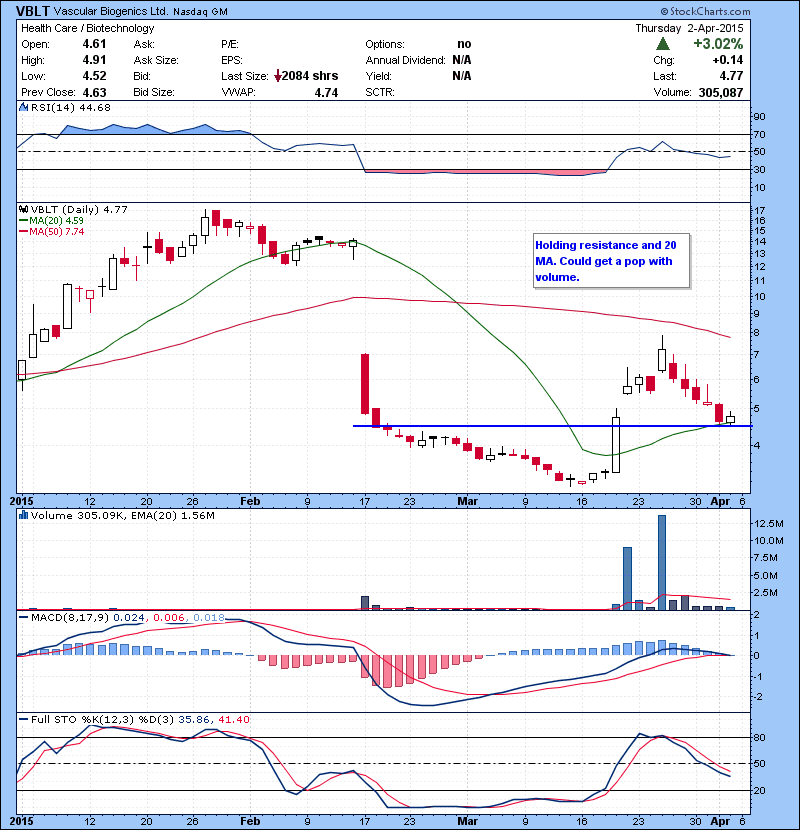Click the Low value 4.52

tap(94, 76)
